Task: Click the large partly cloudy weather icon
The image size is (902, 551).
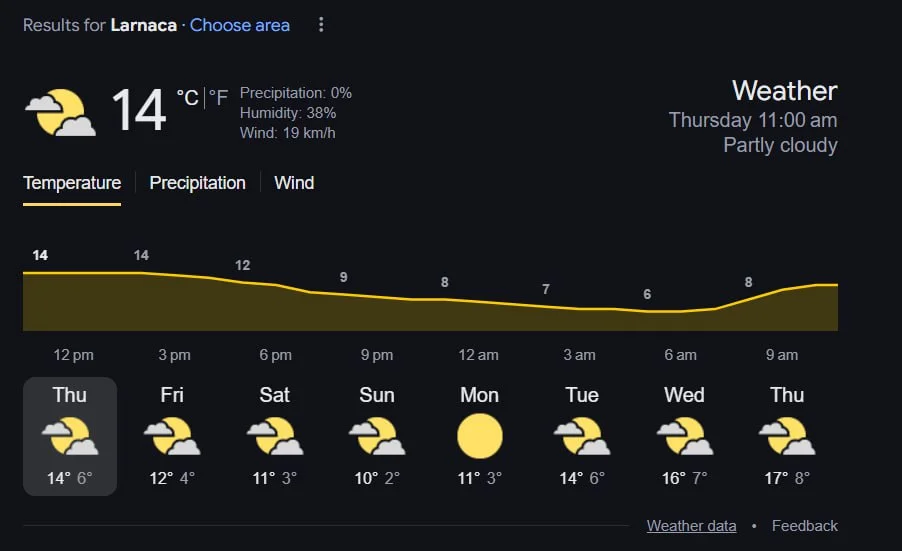Action: (x=60, y=112)
